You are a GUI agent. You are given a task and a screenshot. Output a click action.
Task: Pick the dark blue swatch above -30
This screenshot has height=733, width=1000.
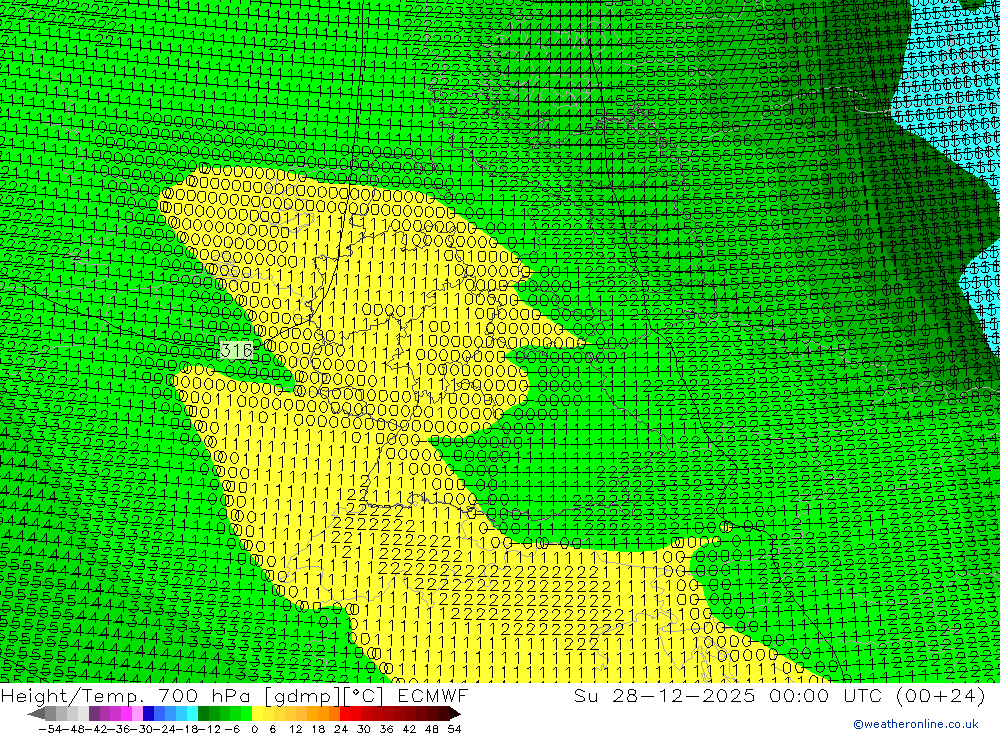tap(149, 714)
